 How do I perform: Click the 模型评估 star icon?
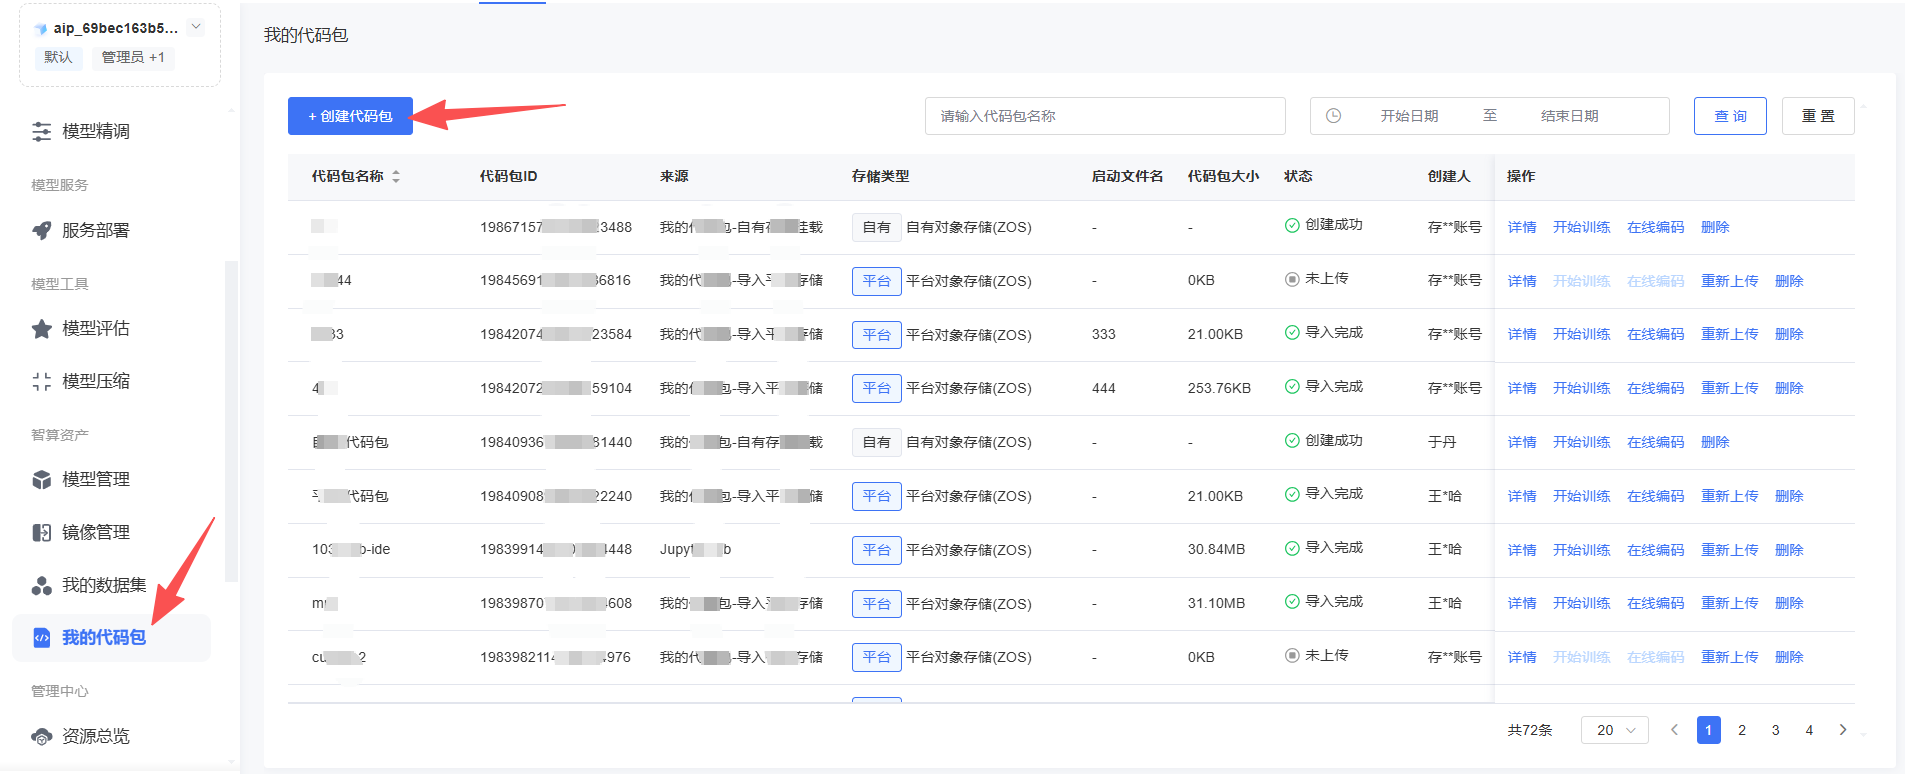tap(41, 329)
